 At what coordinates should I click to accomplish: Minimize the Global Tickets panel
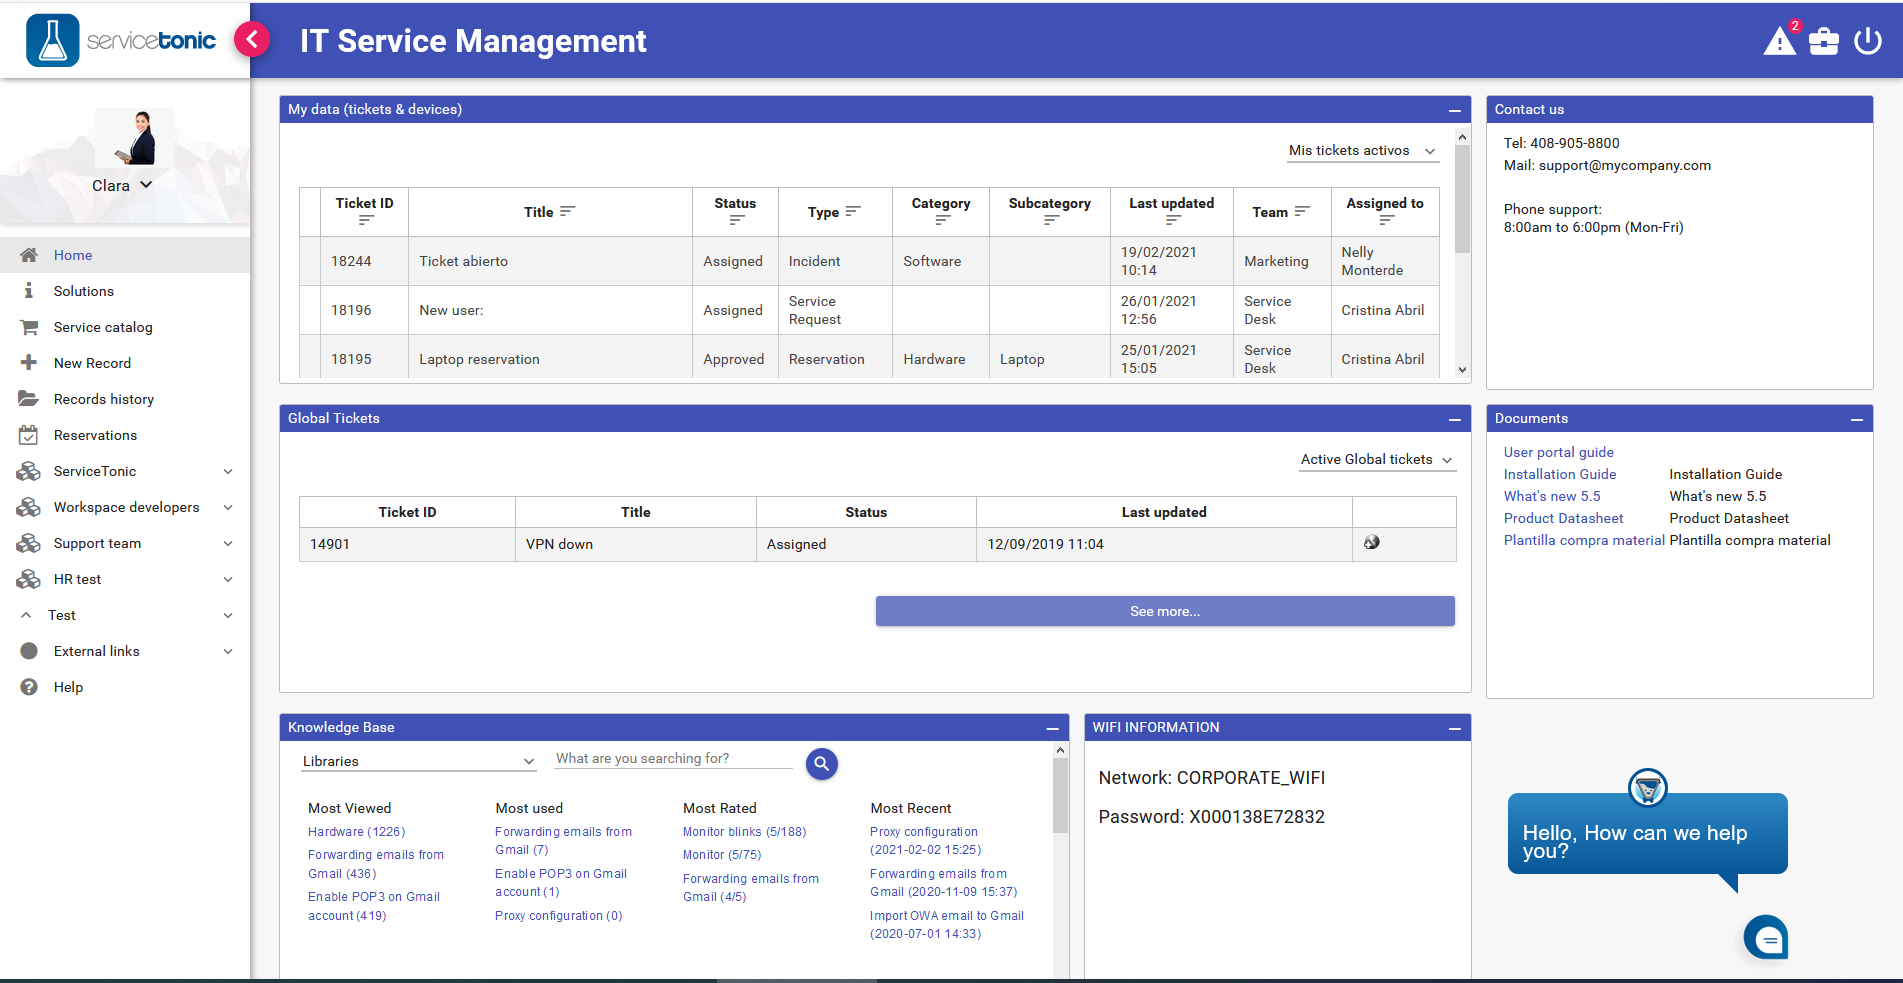(x=1454, y=419)
